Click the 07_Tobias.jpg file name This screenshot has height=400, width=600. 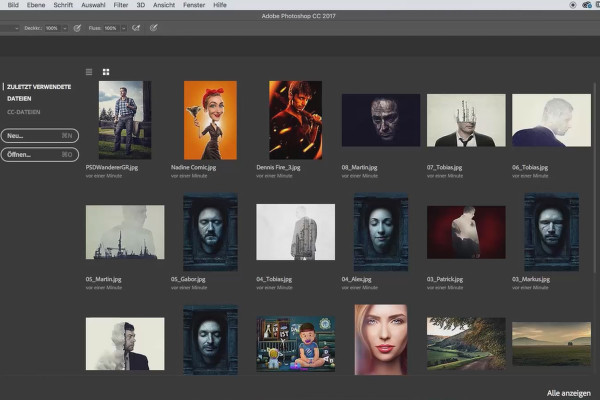click(445, 167)
